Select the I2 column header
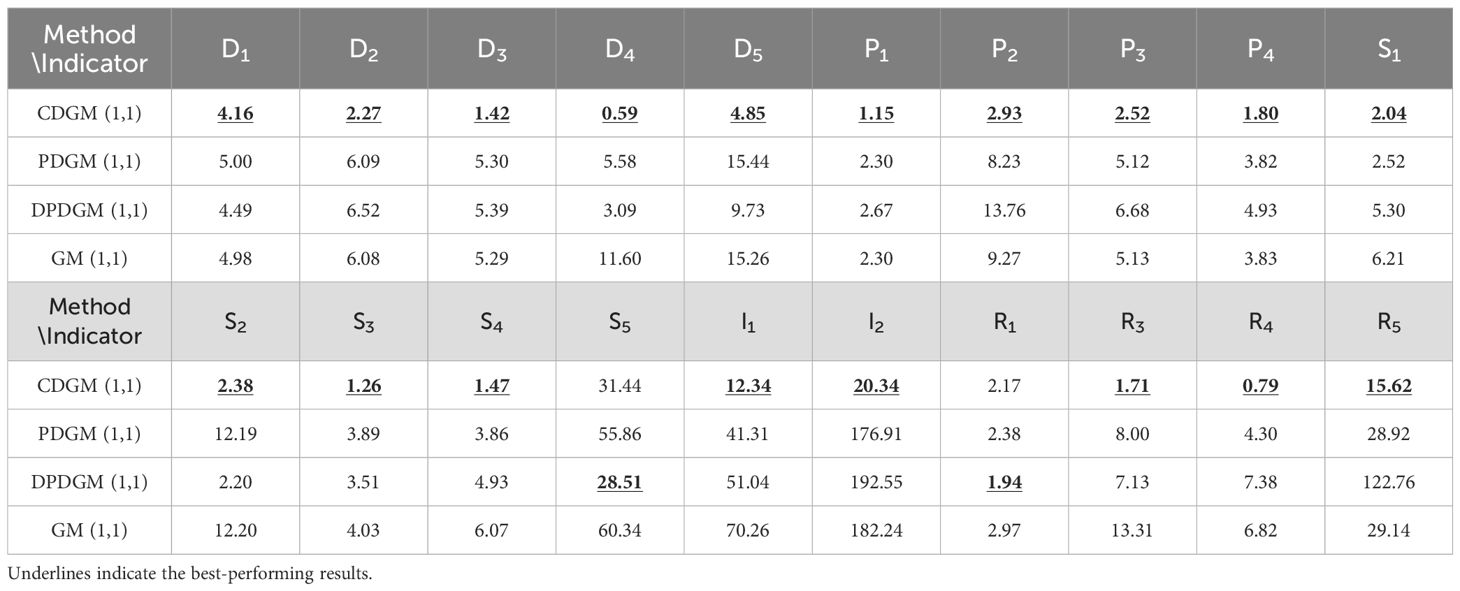 (x=875, y=322)
